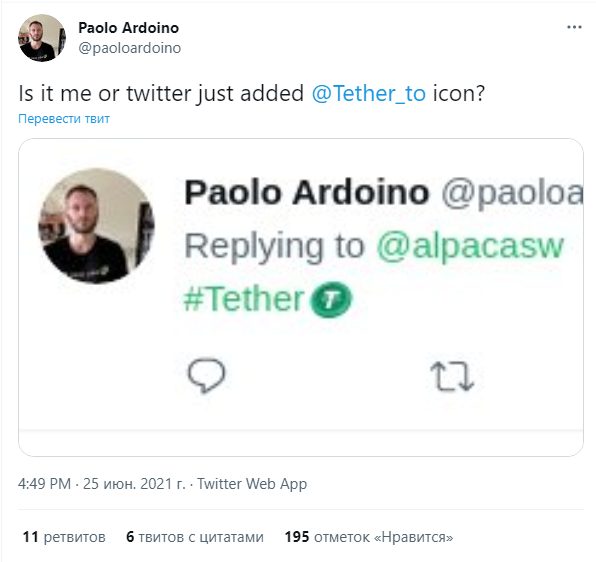The height and width of the screenshot is (562, 596).
Task: Click the reply speech bubble icon
Action: (206, 375)
